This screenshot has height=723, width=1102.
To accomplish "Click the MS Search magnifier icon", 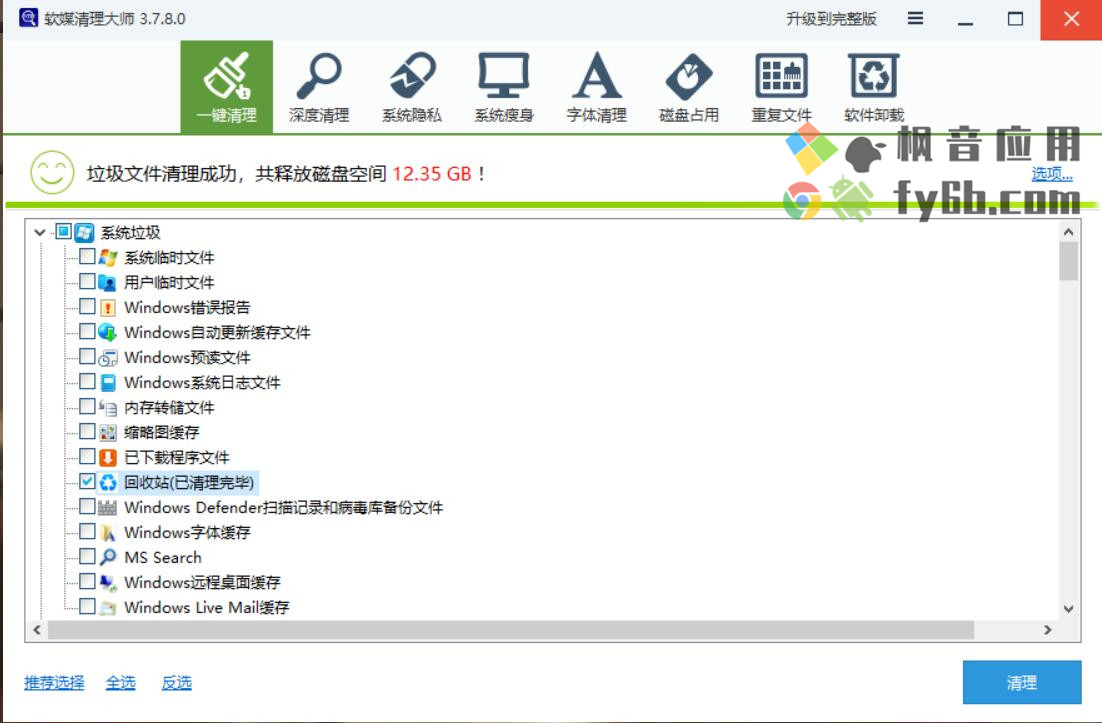I will (x=108, y=557).
